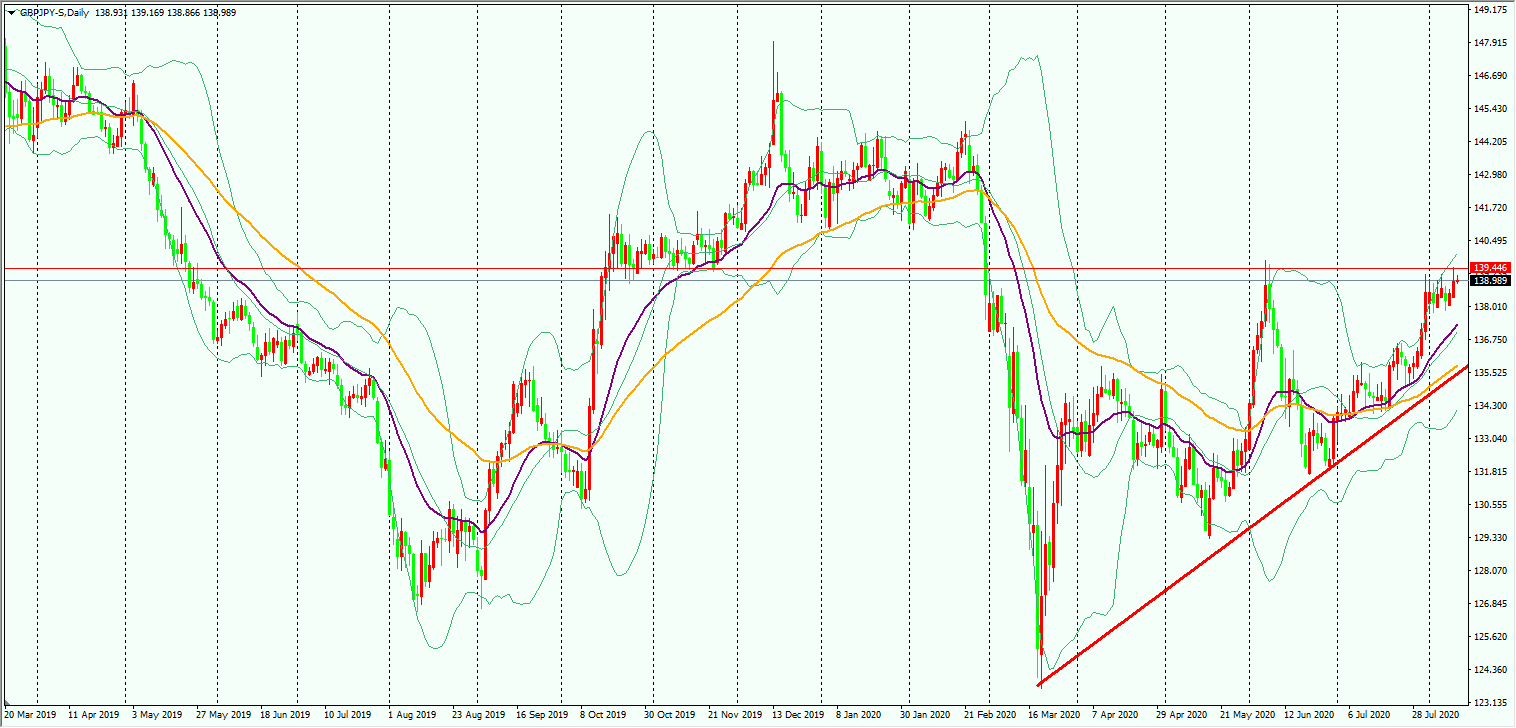Click the triangle arrow before GBPJPY-S,Daily

[11, 13]
